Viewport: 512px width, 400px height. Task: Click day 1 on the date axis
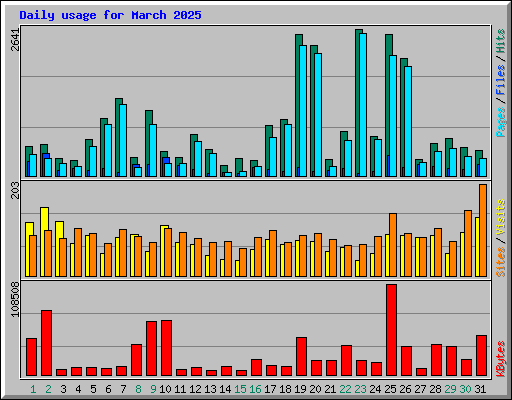pos(33,389)
